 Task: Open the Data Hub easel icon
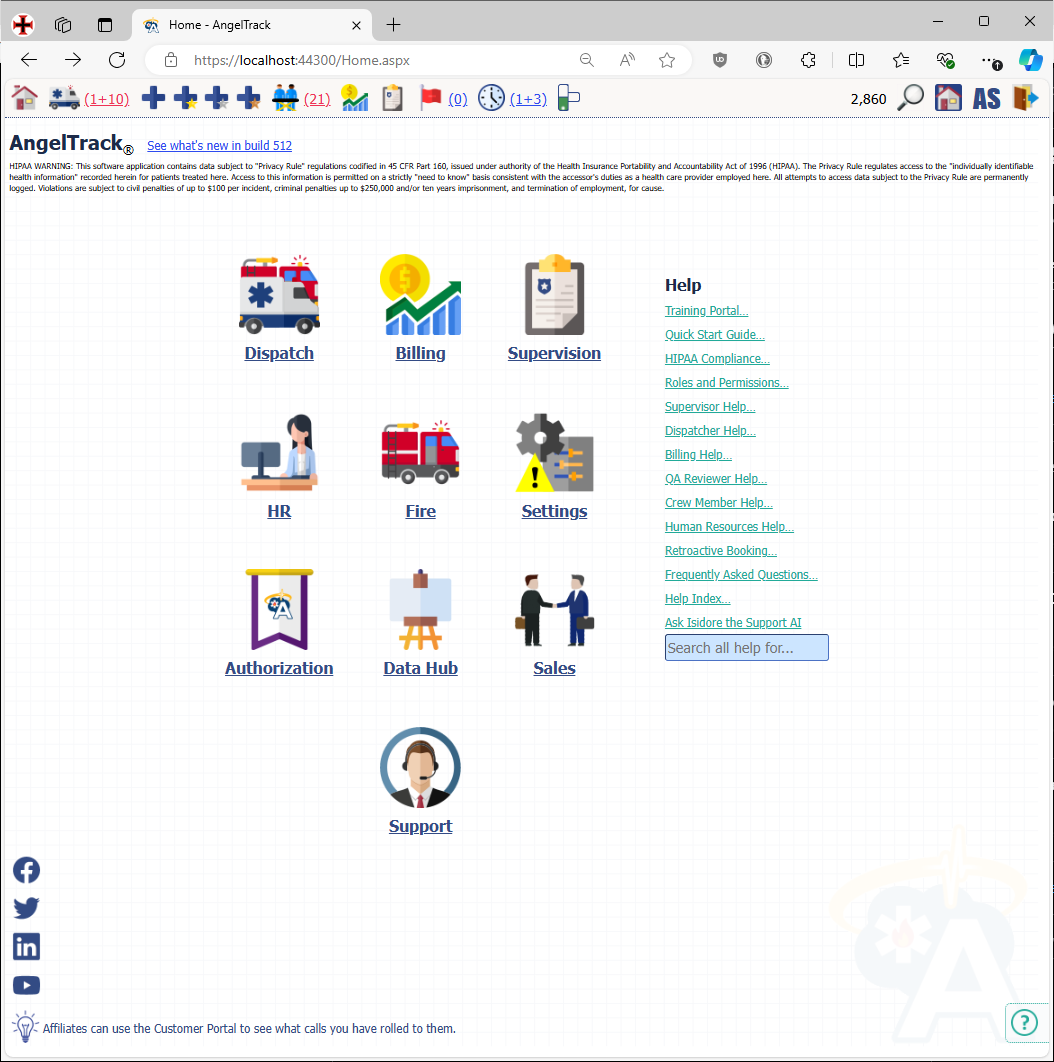coord(420,609)
